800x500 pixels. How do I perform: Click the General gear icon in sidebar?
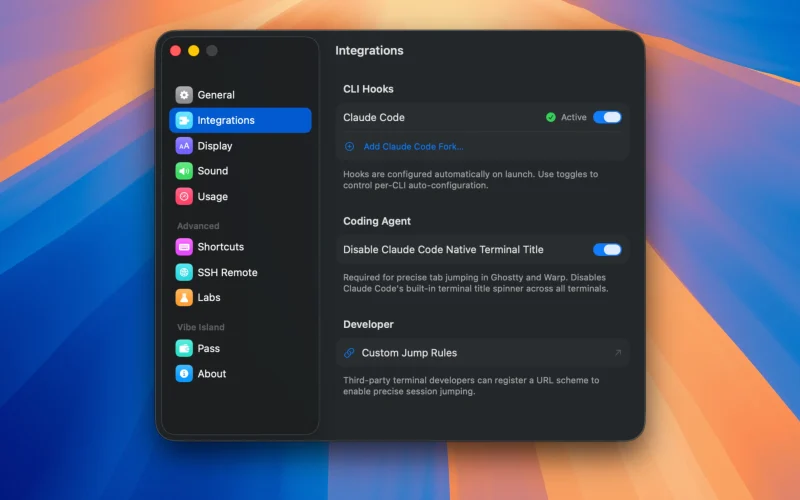pos(184,95)
